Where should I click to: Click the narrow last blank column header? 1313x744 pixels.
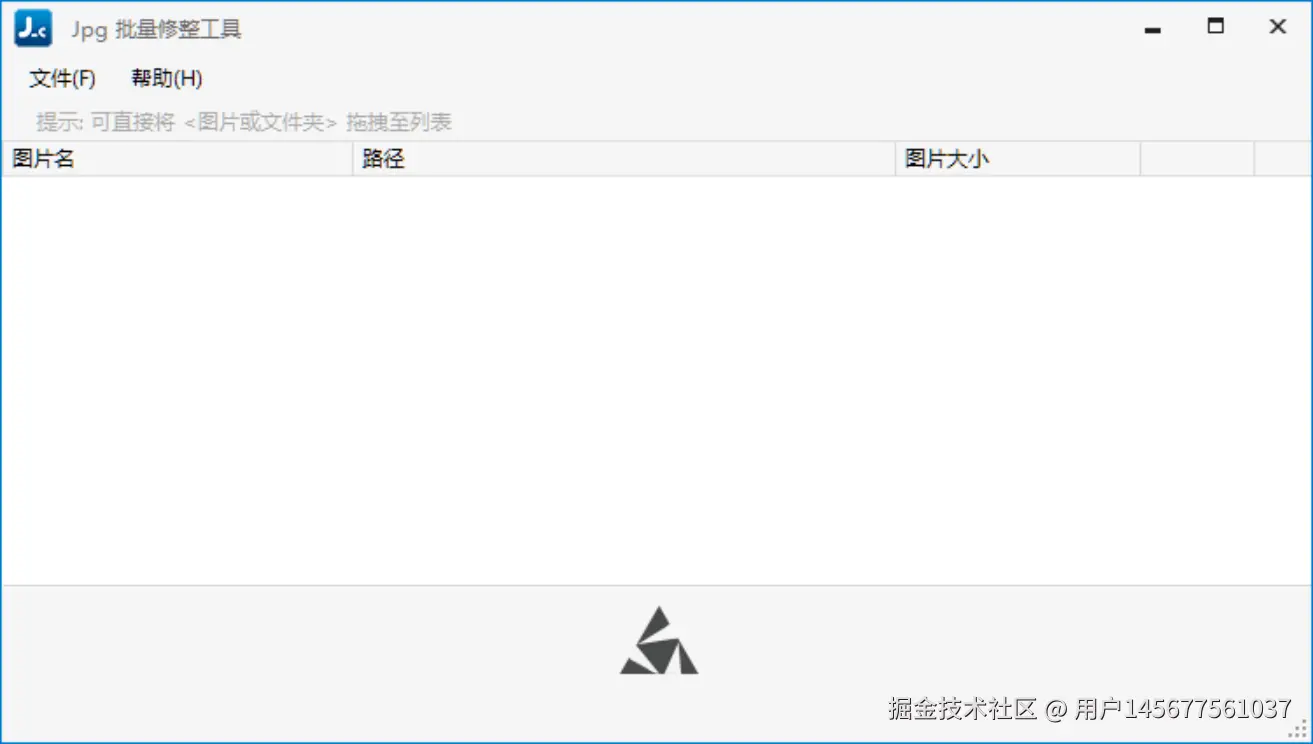coord(1282,159)
